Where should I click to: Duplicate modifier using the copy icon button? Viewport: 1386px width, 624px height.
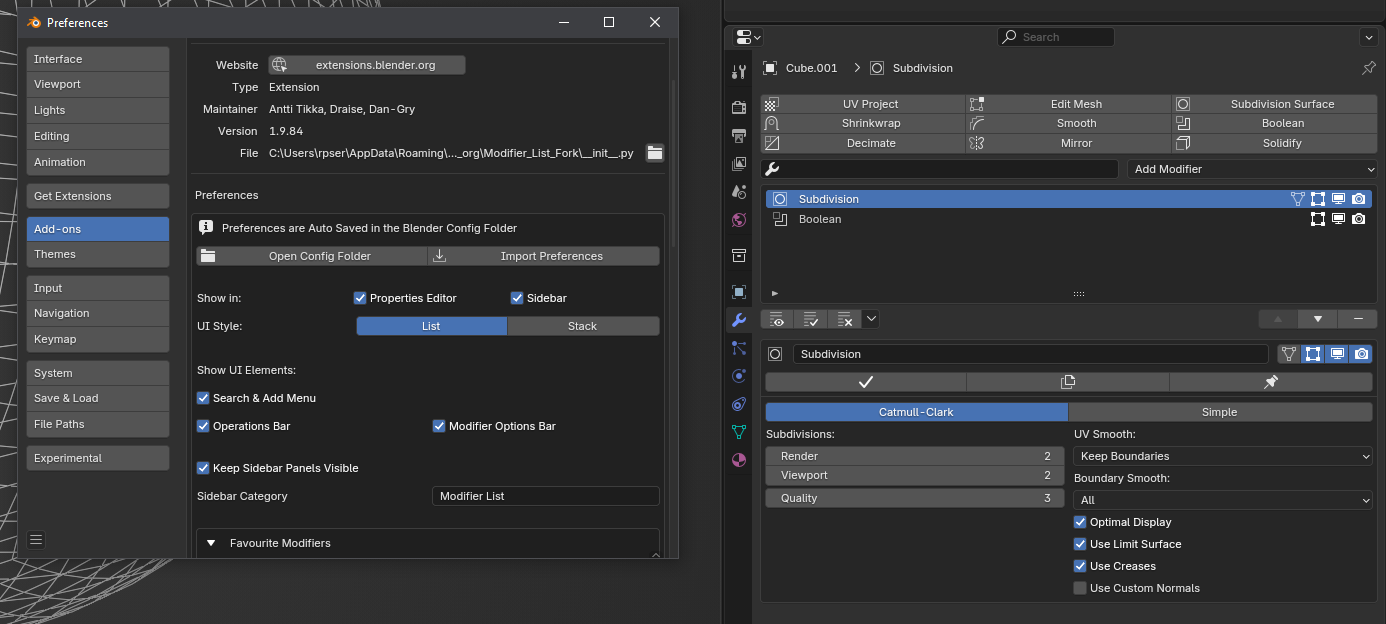(x=1068, y=382)
